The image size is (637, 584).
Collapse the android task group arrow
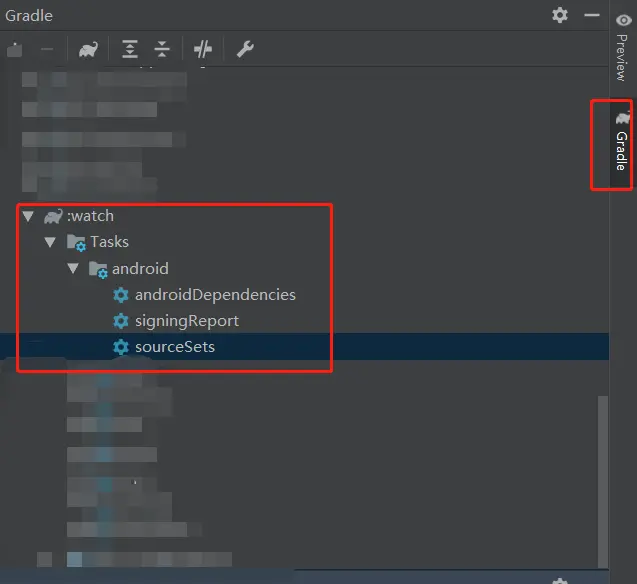click(x=73, y=269)
